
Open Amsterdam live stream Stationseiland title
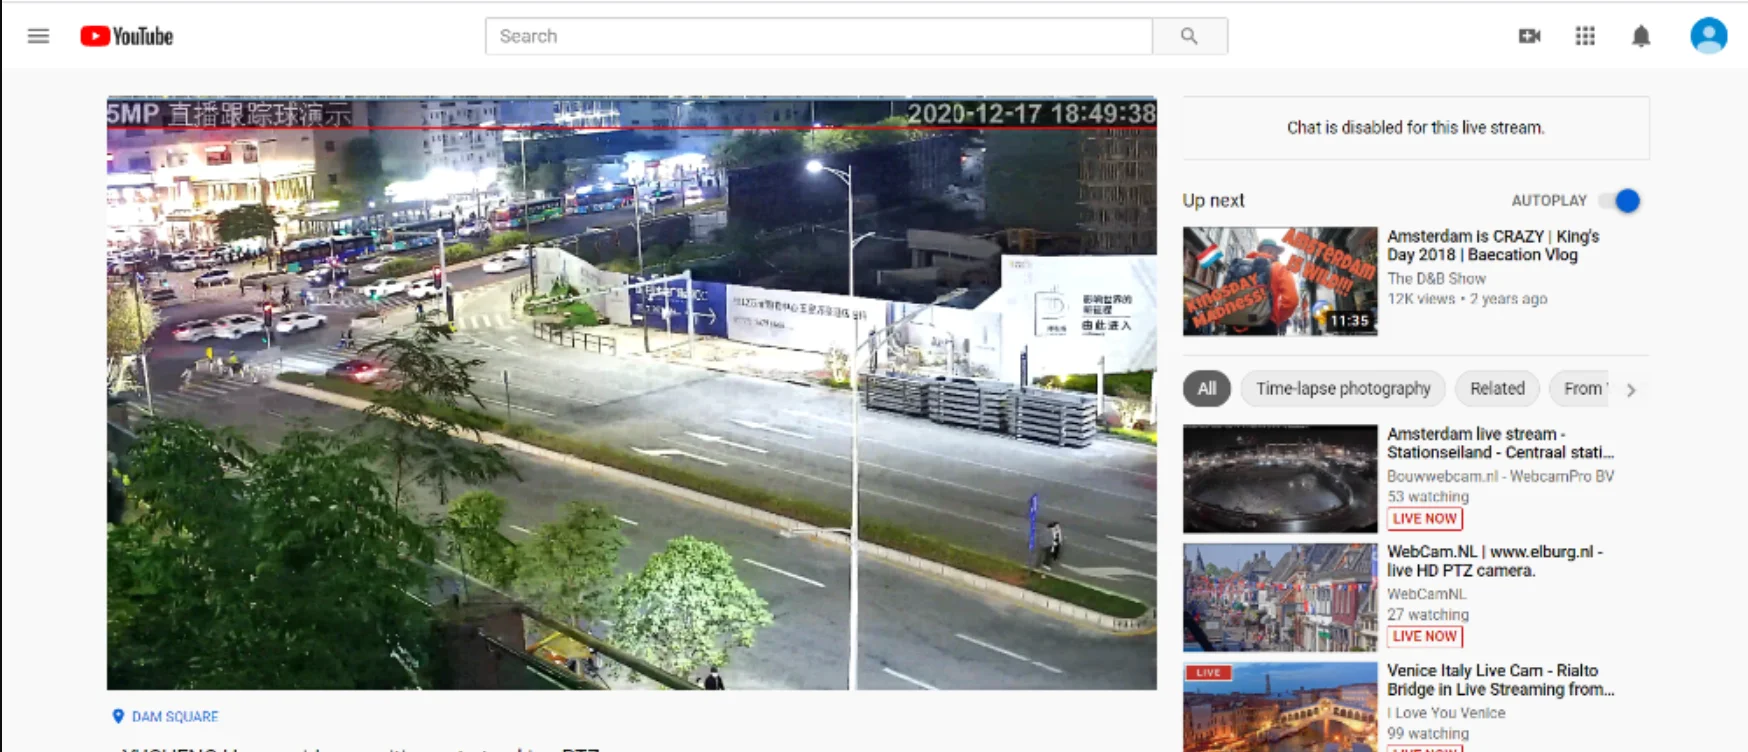[x=1500, y=443]
